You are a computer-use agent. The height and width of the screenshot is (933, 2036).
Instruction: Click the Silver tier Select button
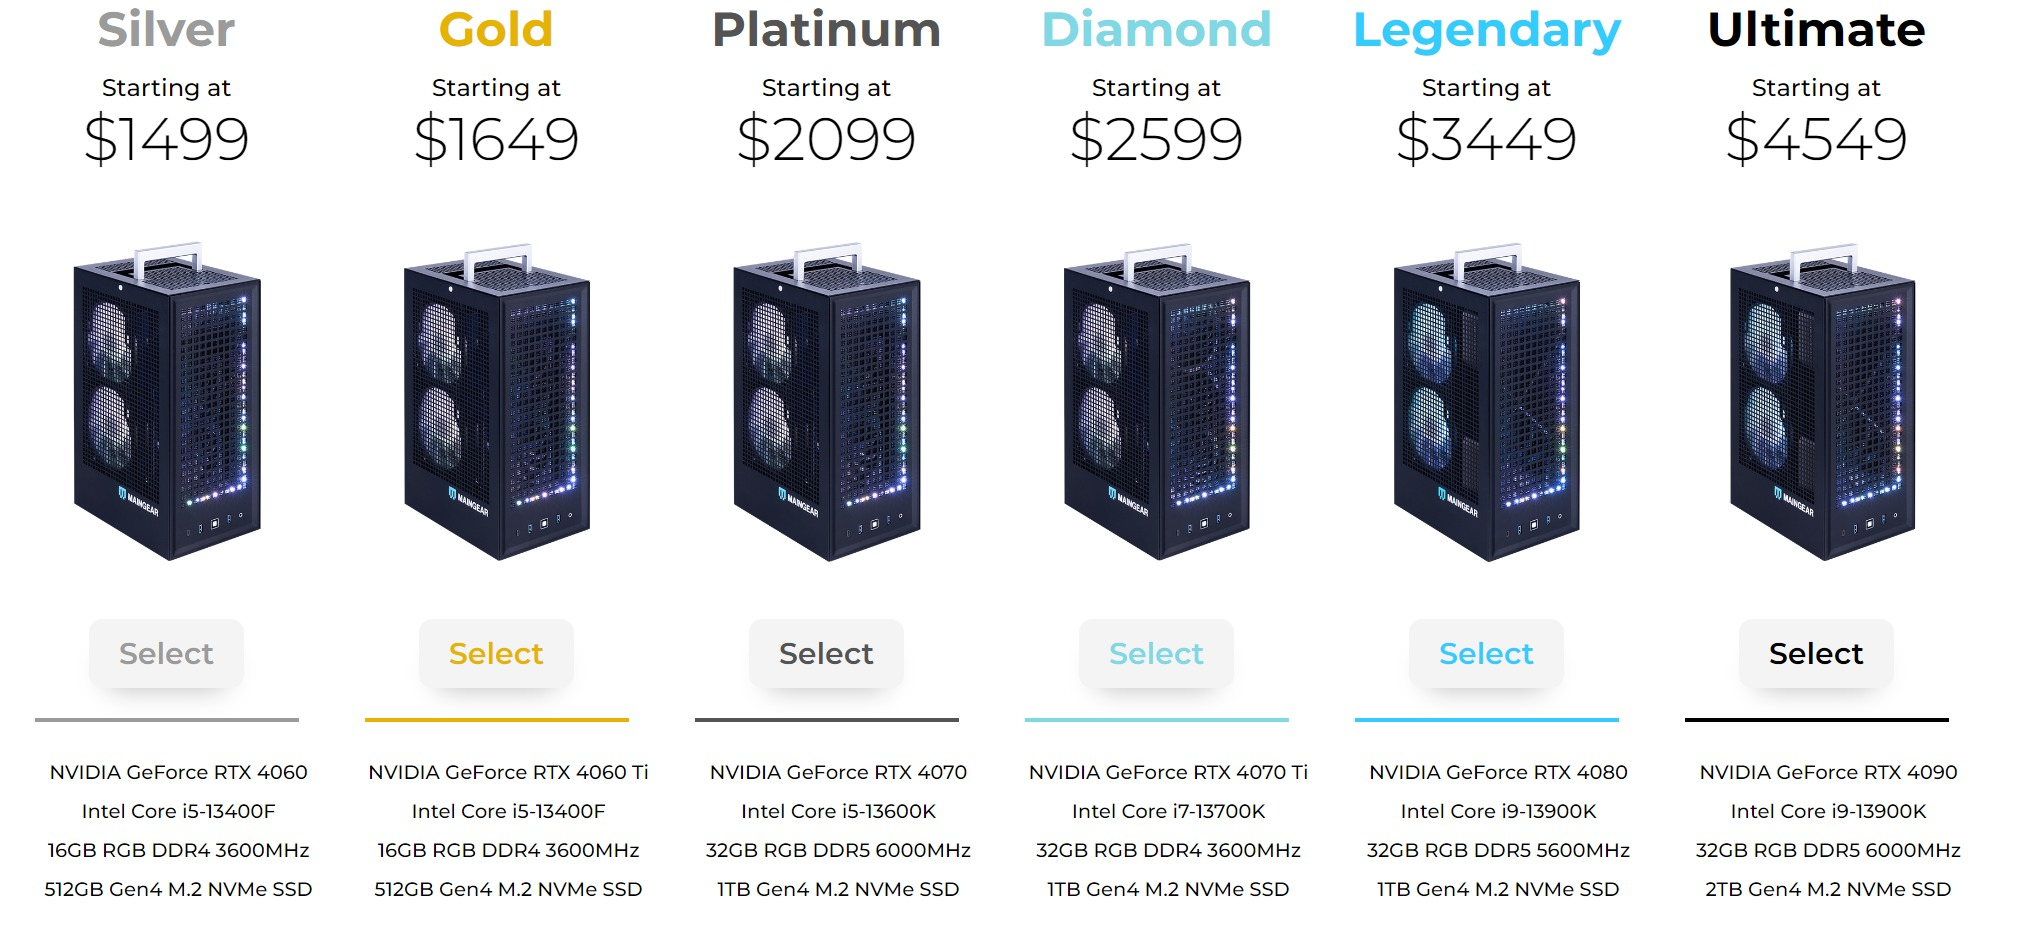click(166, 653)
